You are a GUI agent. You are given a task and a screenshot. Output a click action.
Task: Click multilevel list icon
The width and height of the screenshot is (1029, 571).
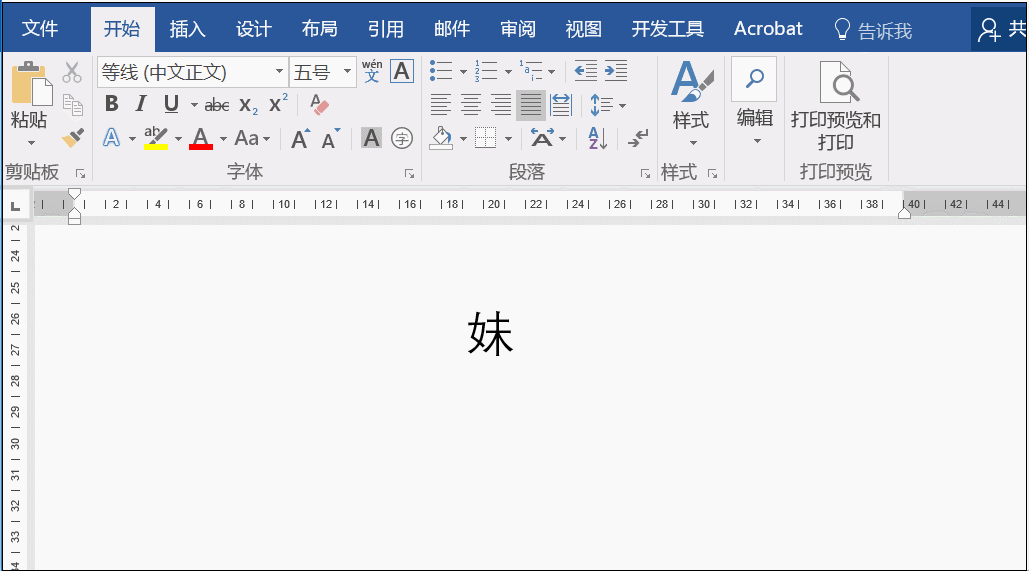(531, 70)
